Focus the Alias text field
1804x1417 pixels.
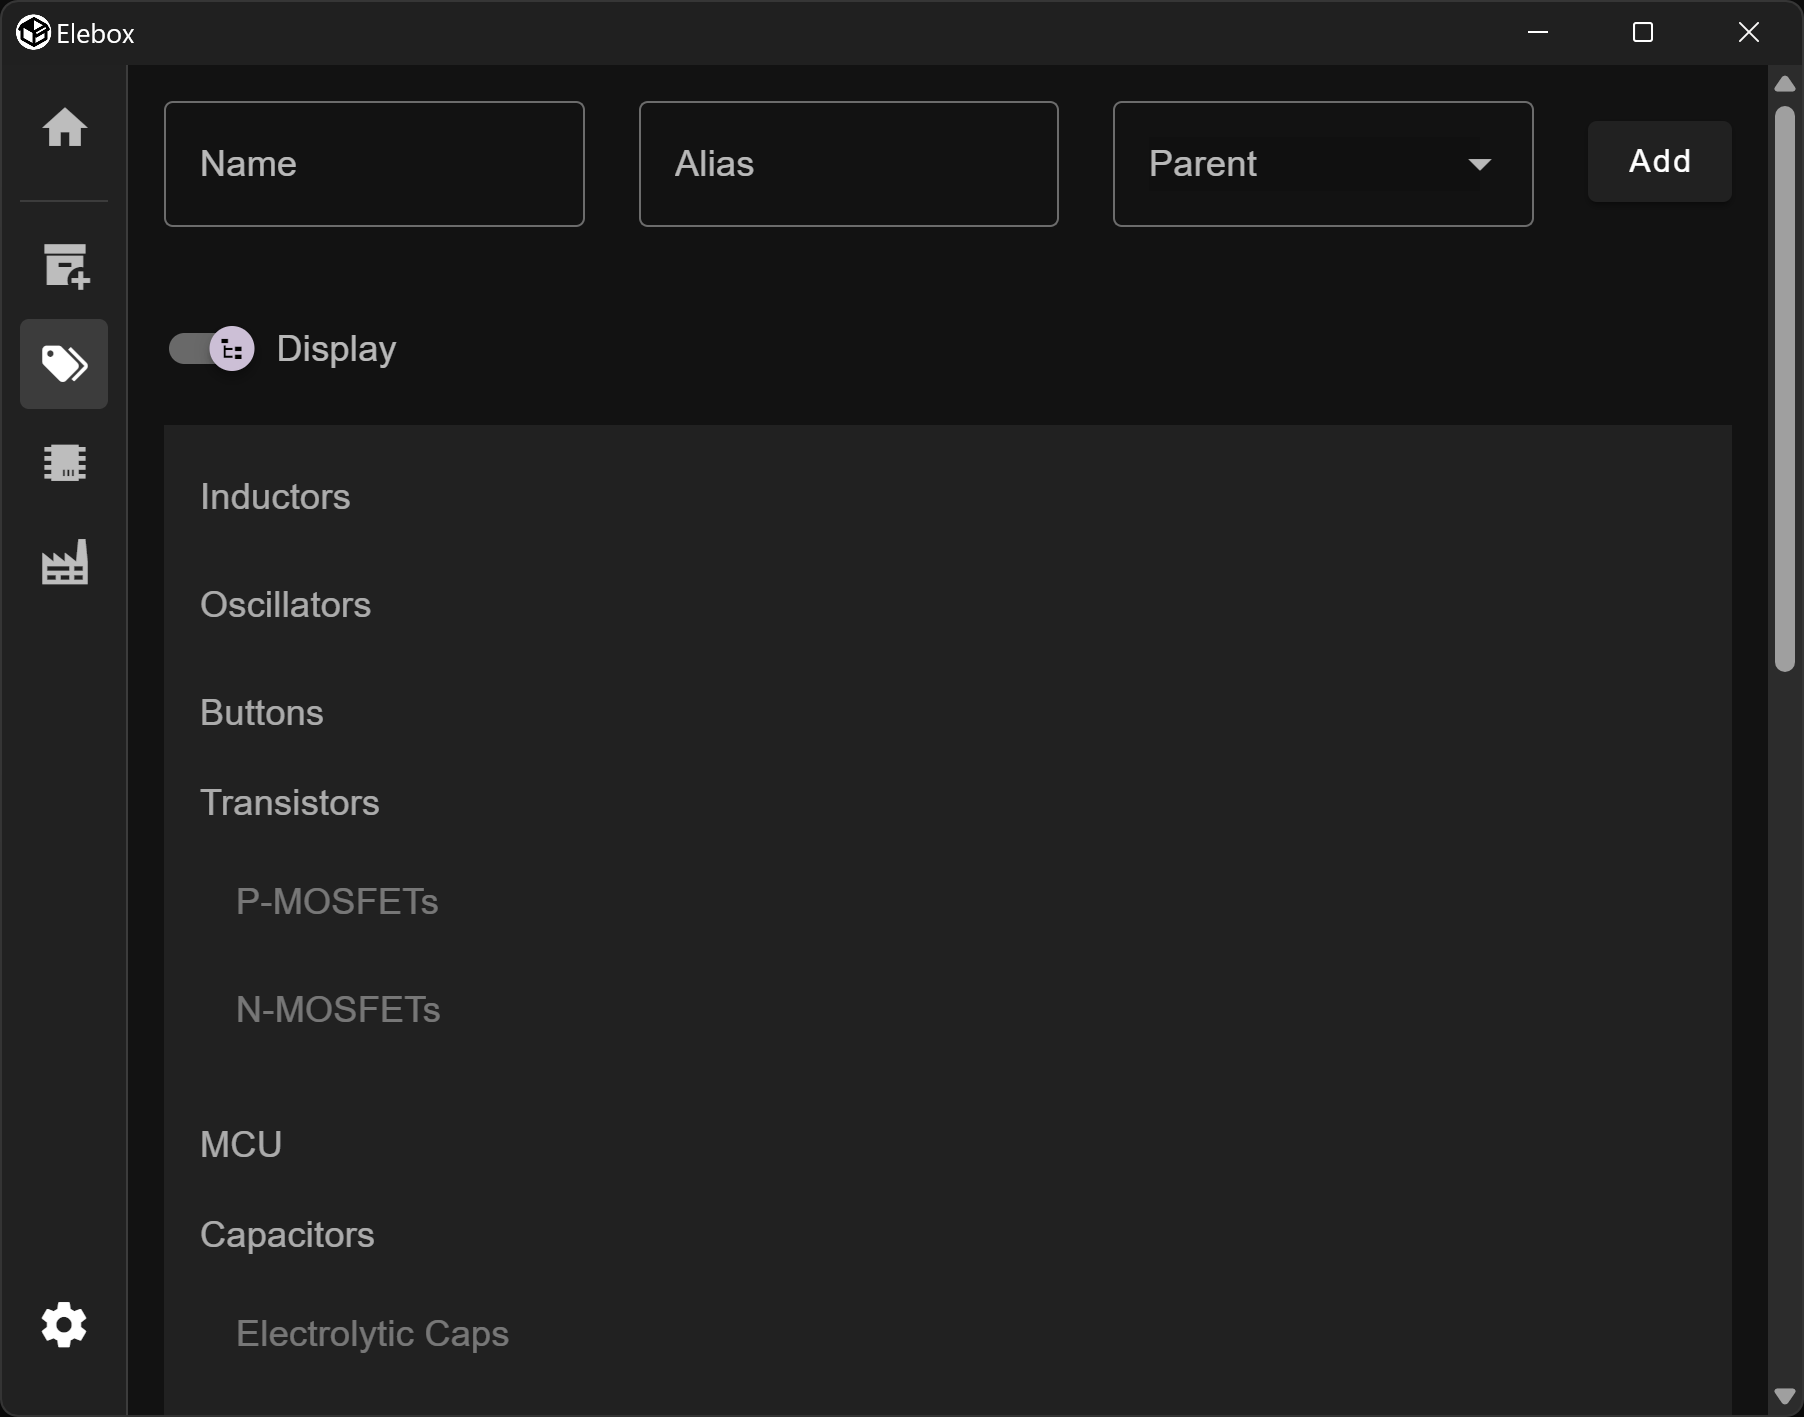pos(848,164)
